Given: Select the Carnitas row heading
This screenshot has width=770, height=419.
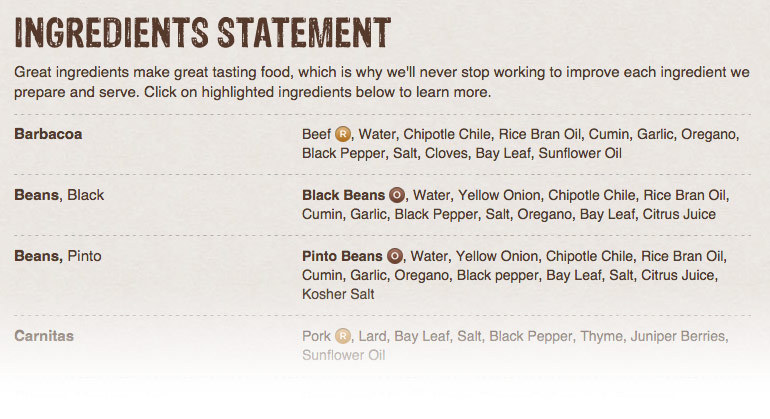Looking at the screenshot, I should [x=44, y=336].
